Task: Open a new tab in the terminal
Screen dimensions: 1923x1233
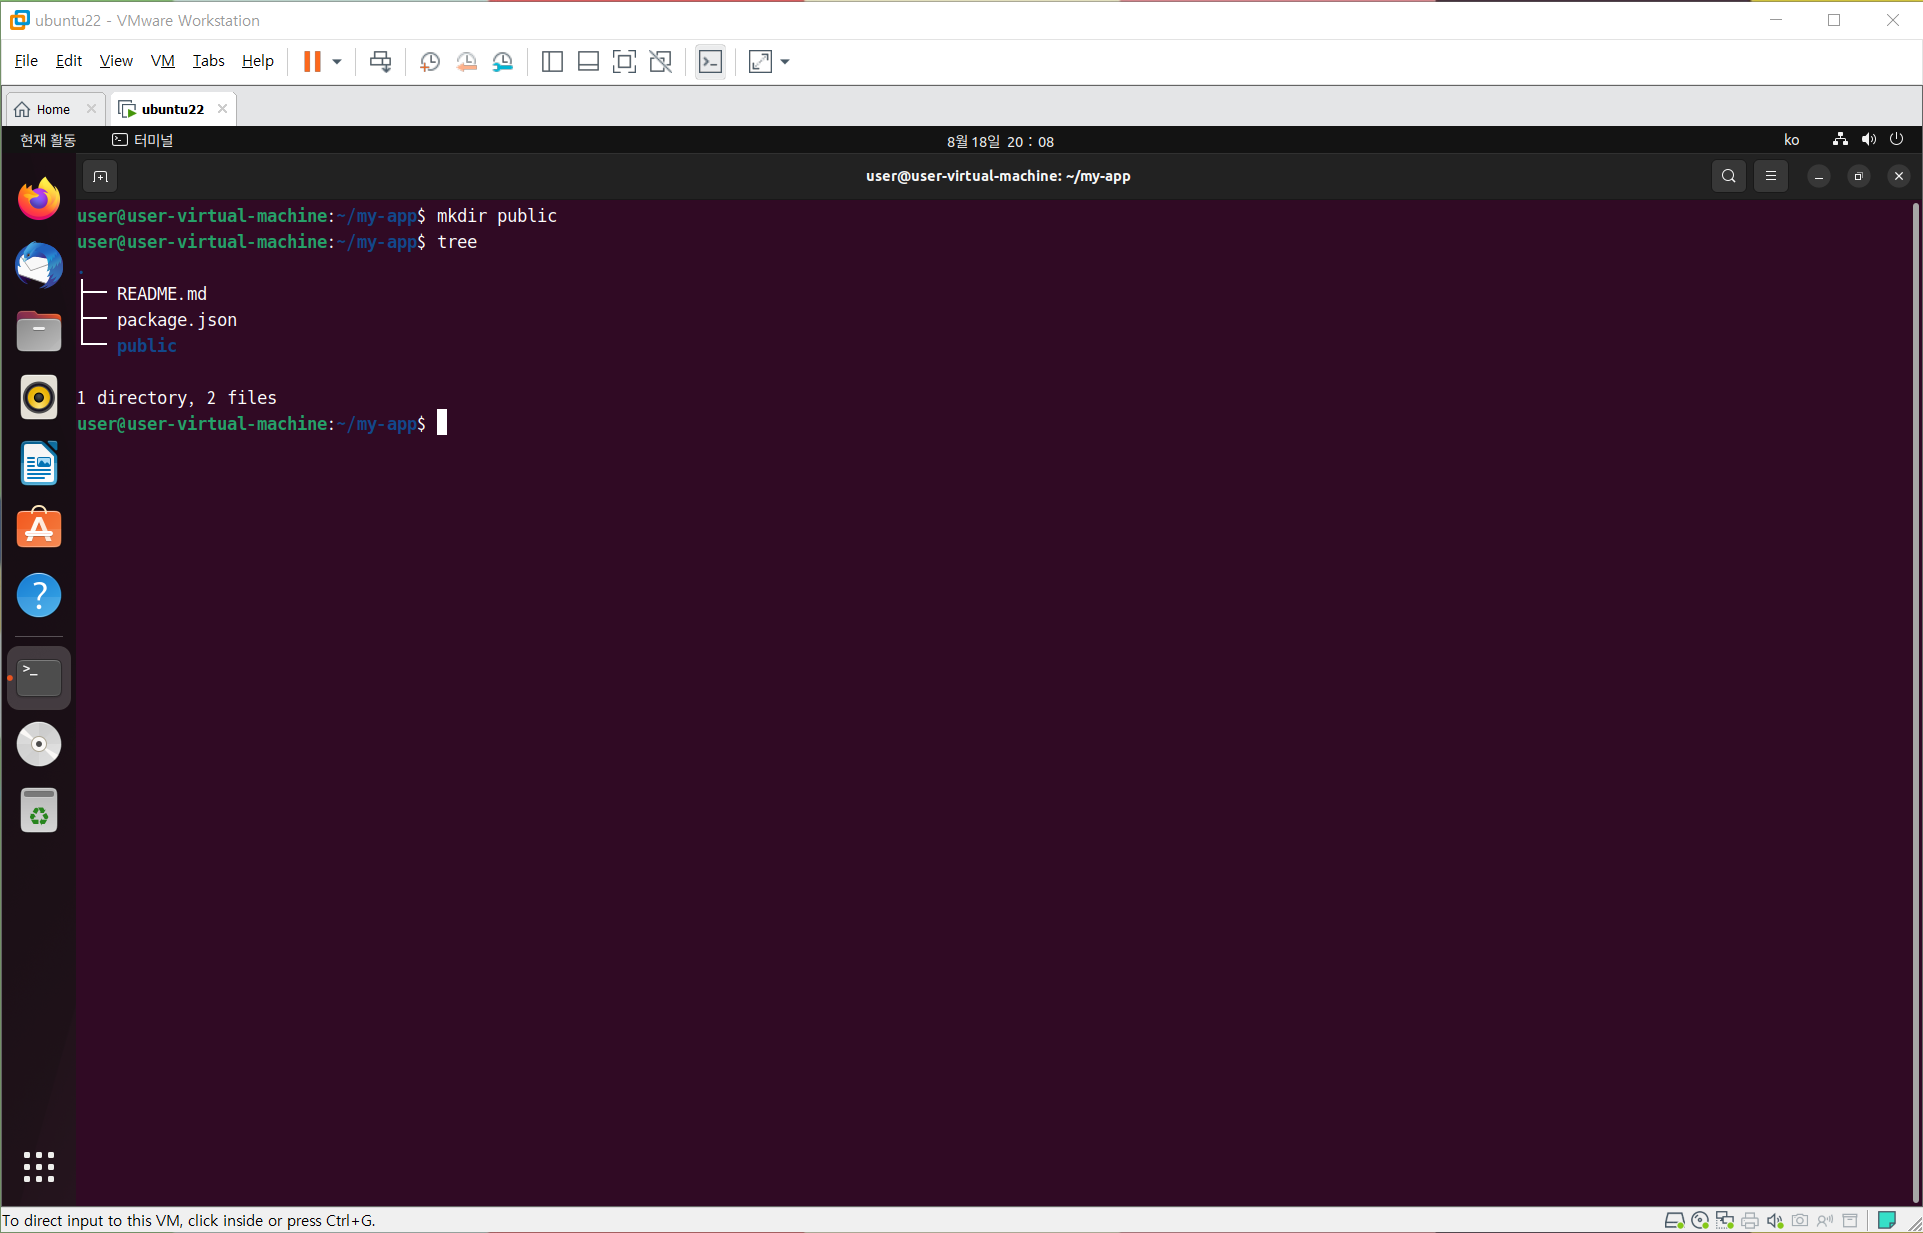Action: [x=100, y=177]
